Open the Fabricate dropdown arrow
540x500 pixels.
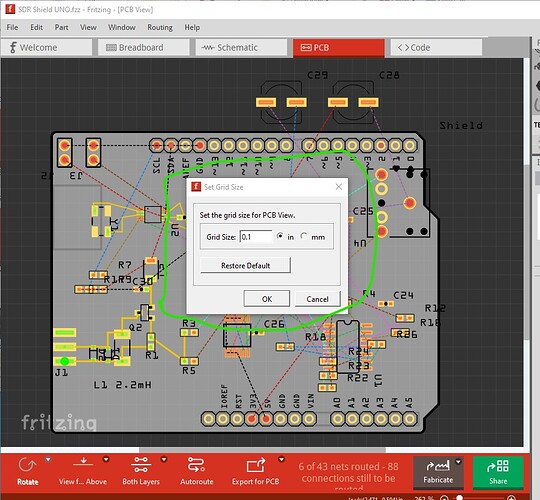click(x=458, y=462)
